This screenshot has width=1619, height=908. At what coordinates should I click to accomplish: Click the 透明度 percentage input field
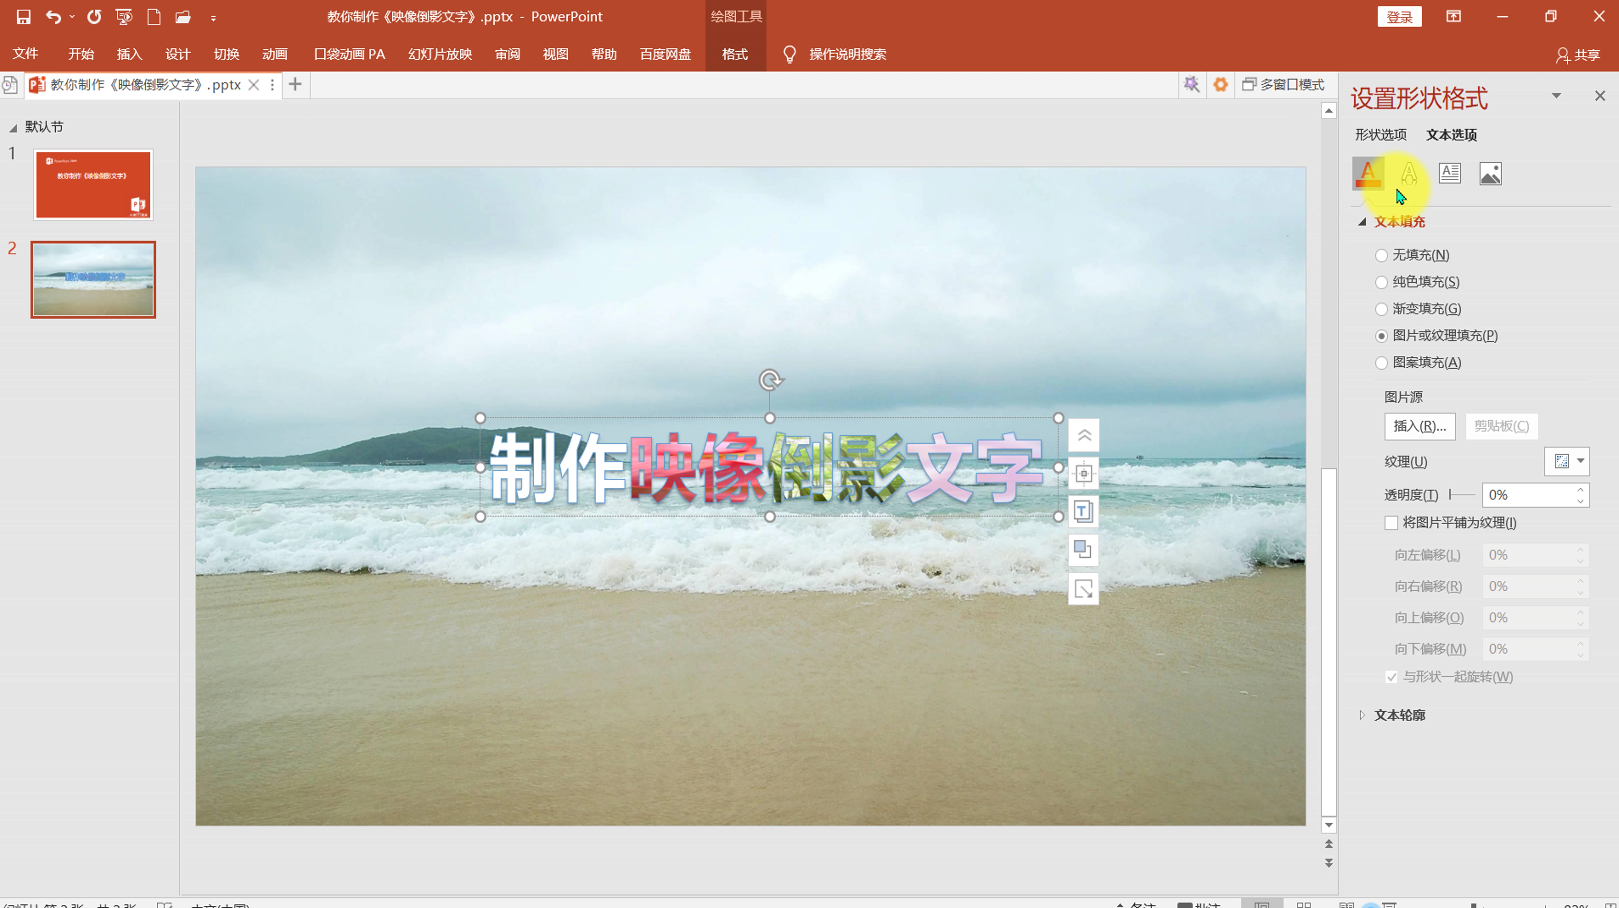point(1528,495)
